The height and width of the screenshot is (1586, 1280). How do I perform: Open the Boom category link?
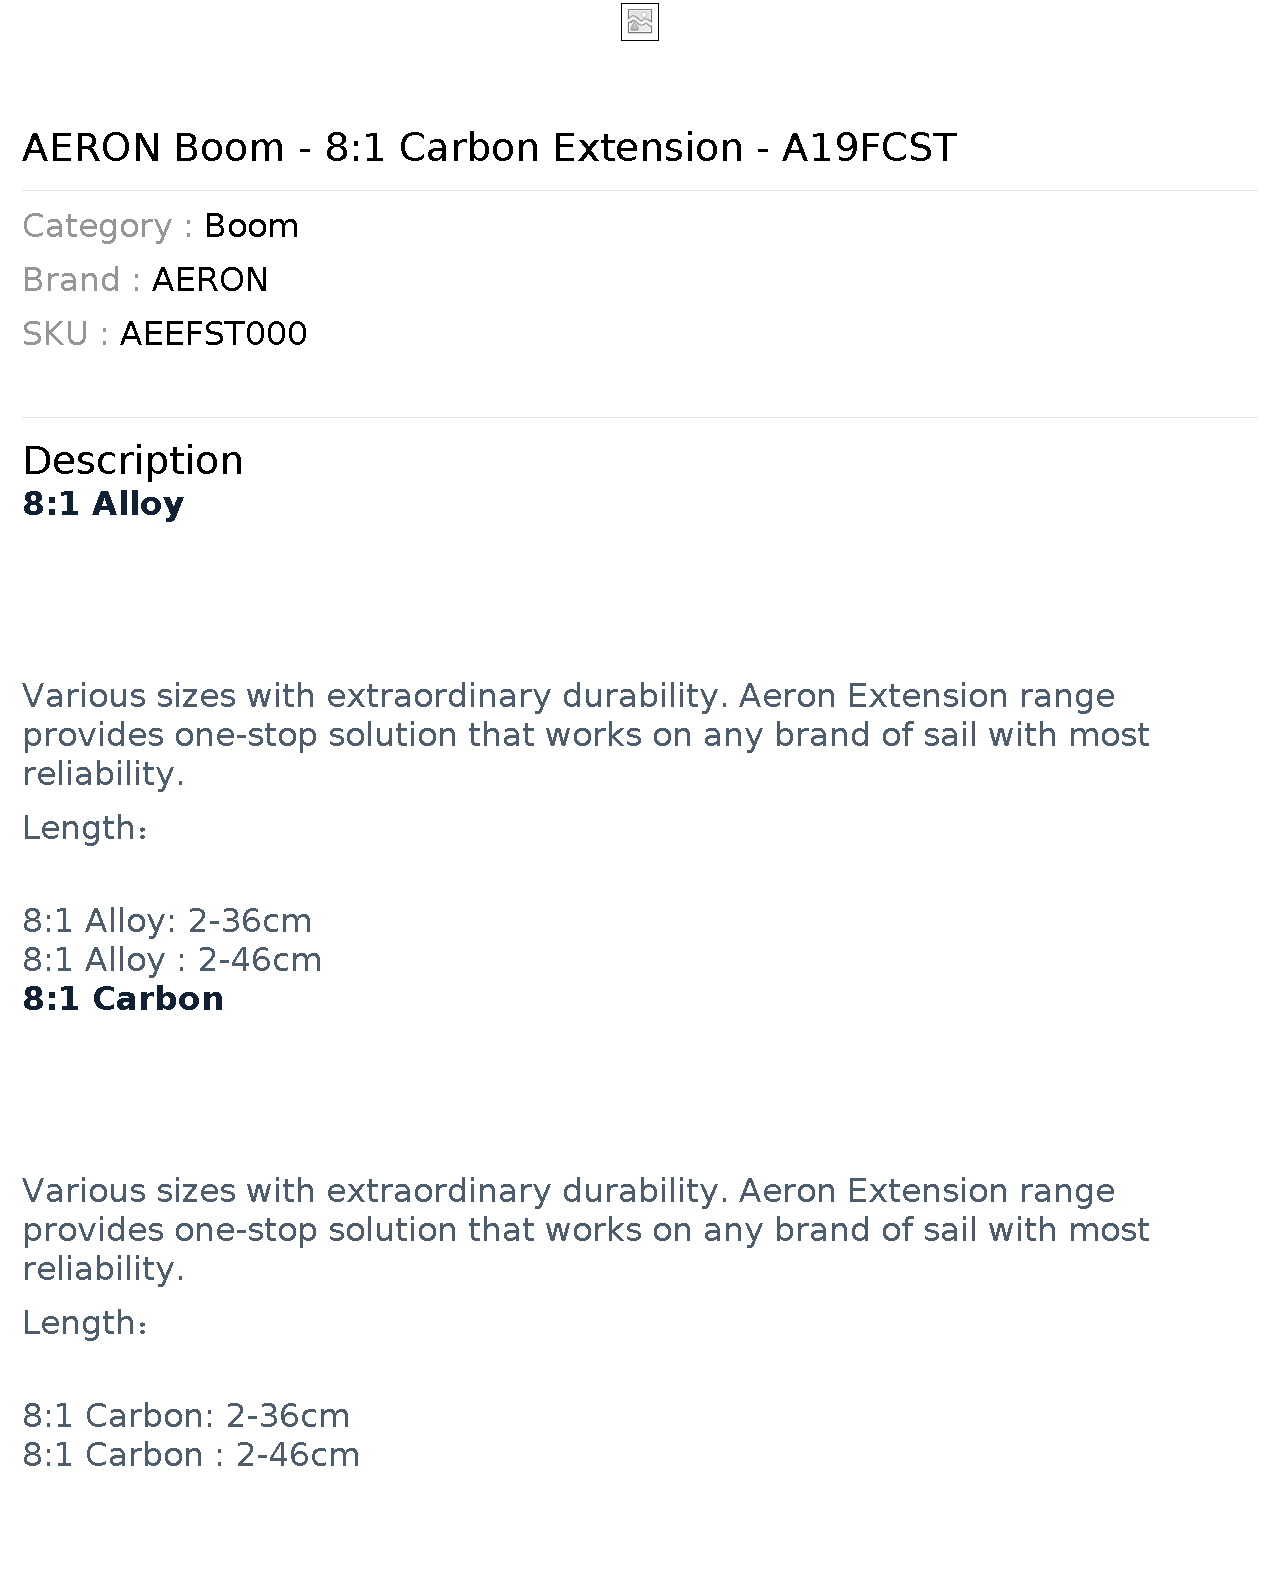click(x=251, y=226)
